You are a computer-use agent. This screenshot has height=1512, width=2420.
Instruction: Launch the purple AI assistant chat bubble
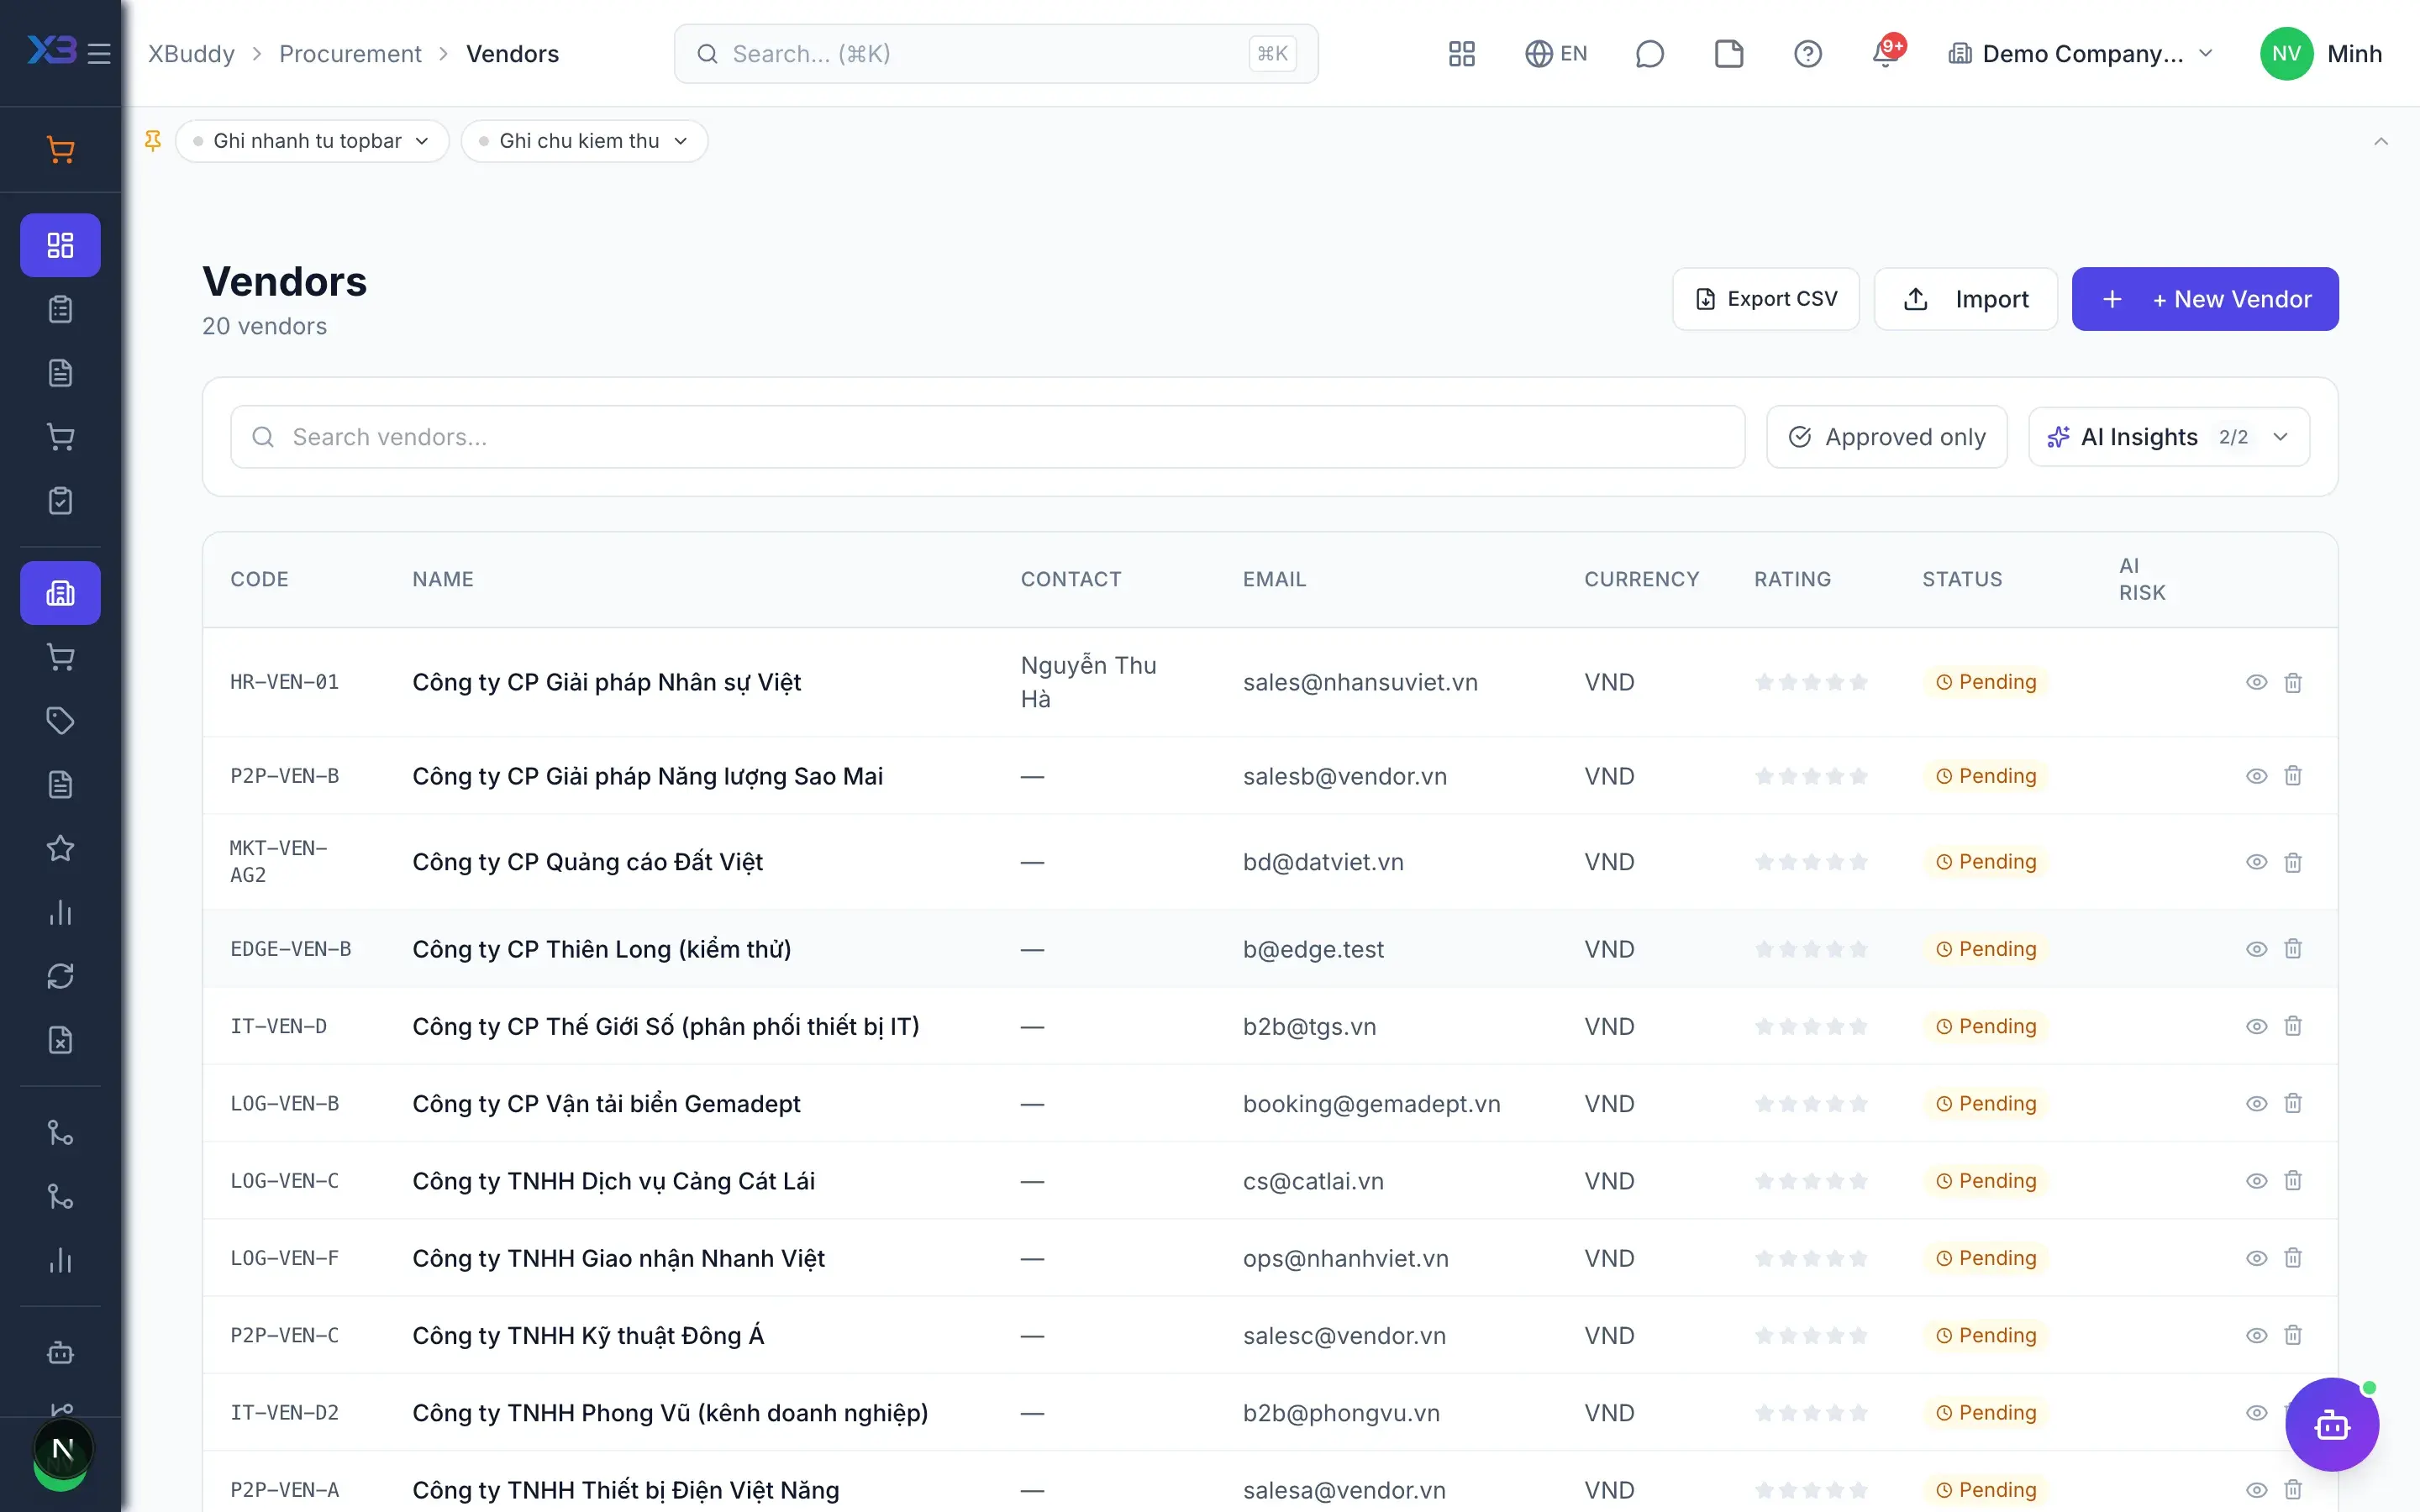point(2332,1425)
